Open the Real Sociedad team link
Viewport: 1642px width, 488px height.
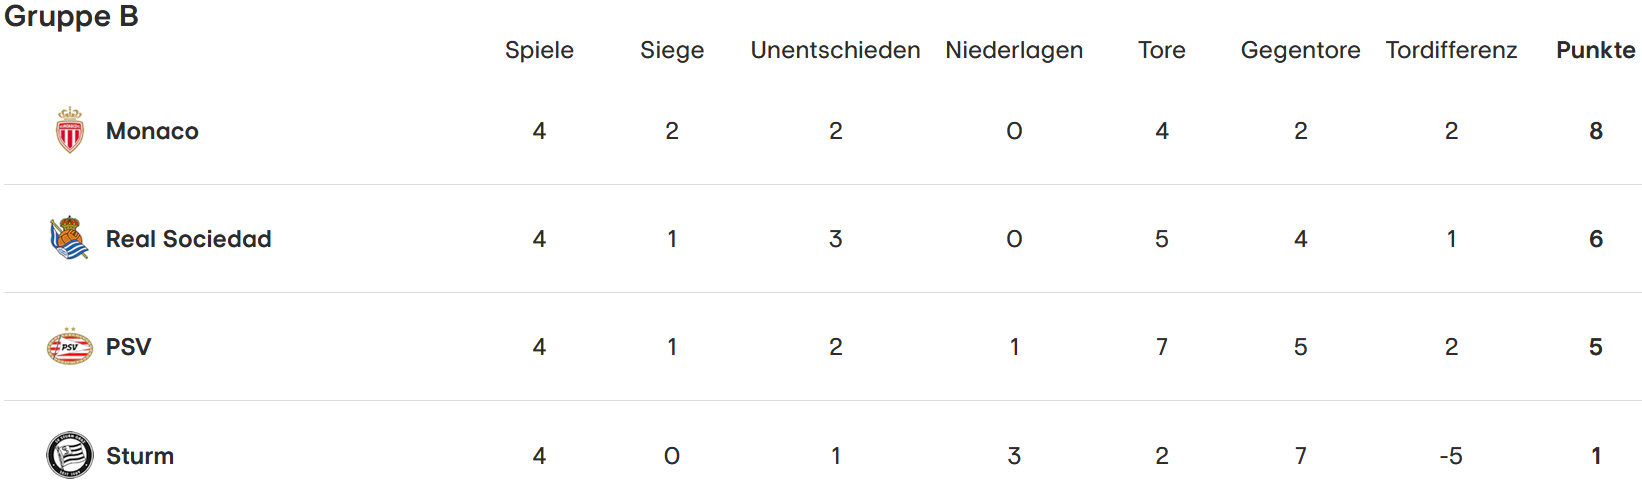189,239
